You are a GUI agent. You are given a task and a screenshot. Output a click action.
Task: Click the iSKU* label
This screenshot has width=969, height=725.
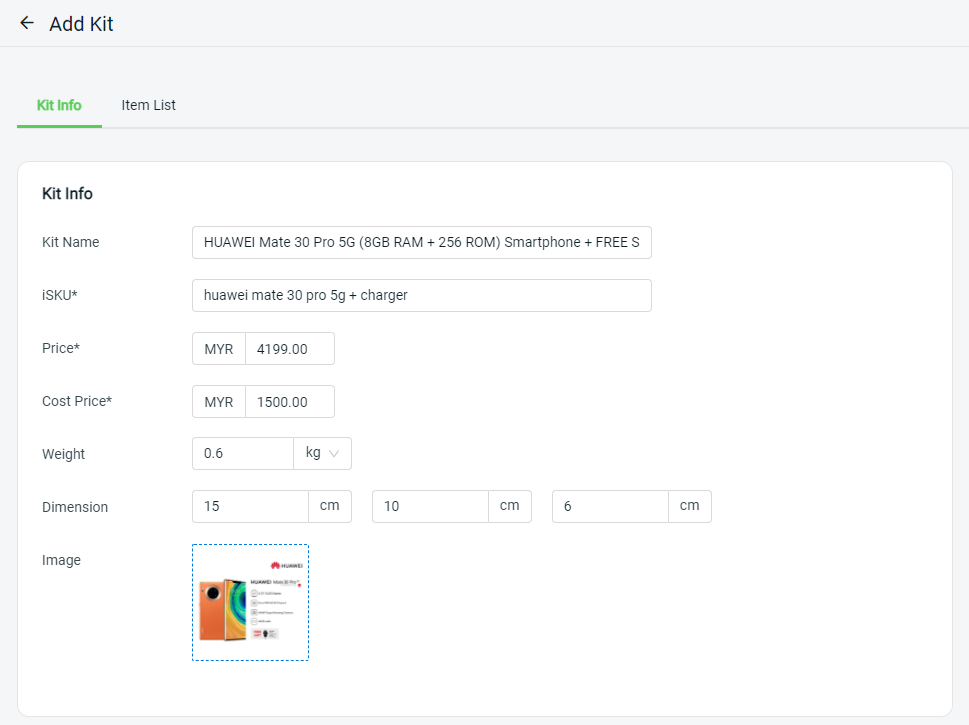pyautogui.click(x=60, y=295)
